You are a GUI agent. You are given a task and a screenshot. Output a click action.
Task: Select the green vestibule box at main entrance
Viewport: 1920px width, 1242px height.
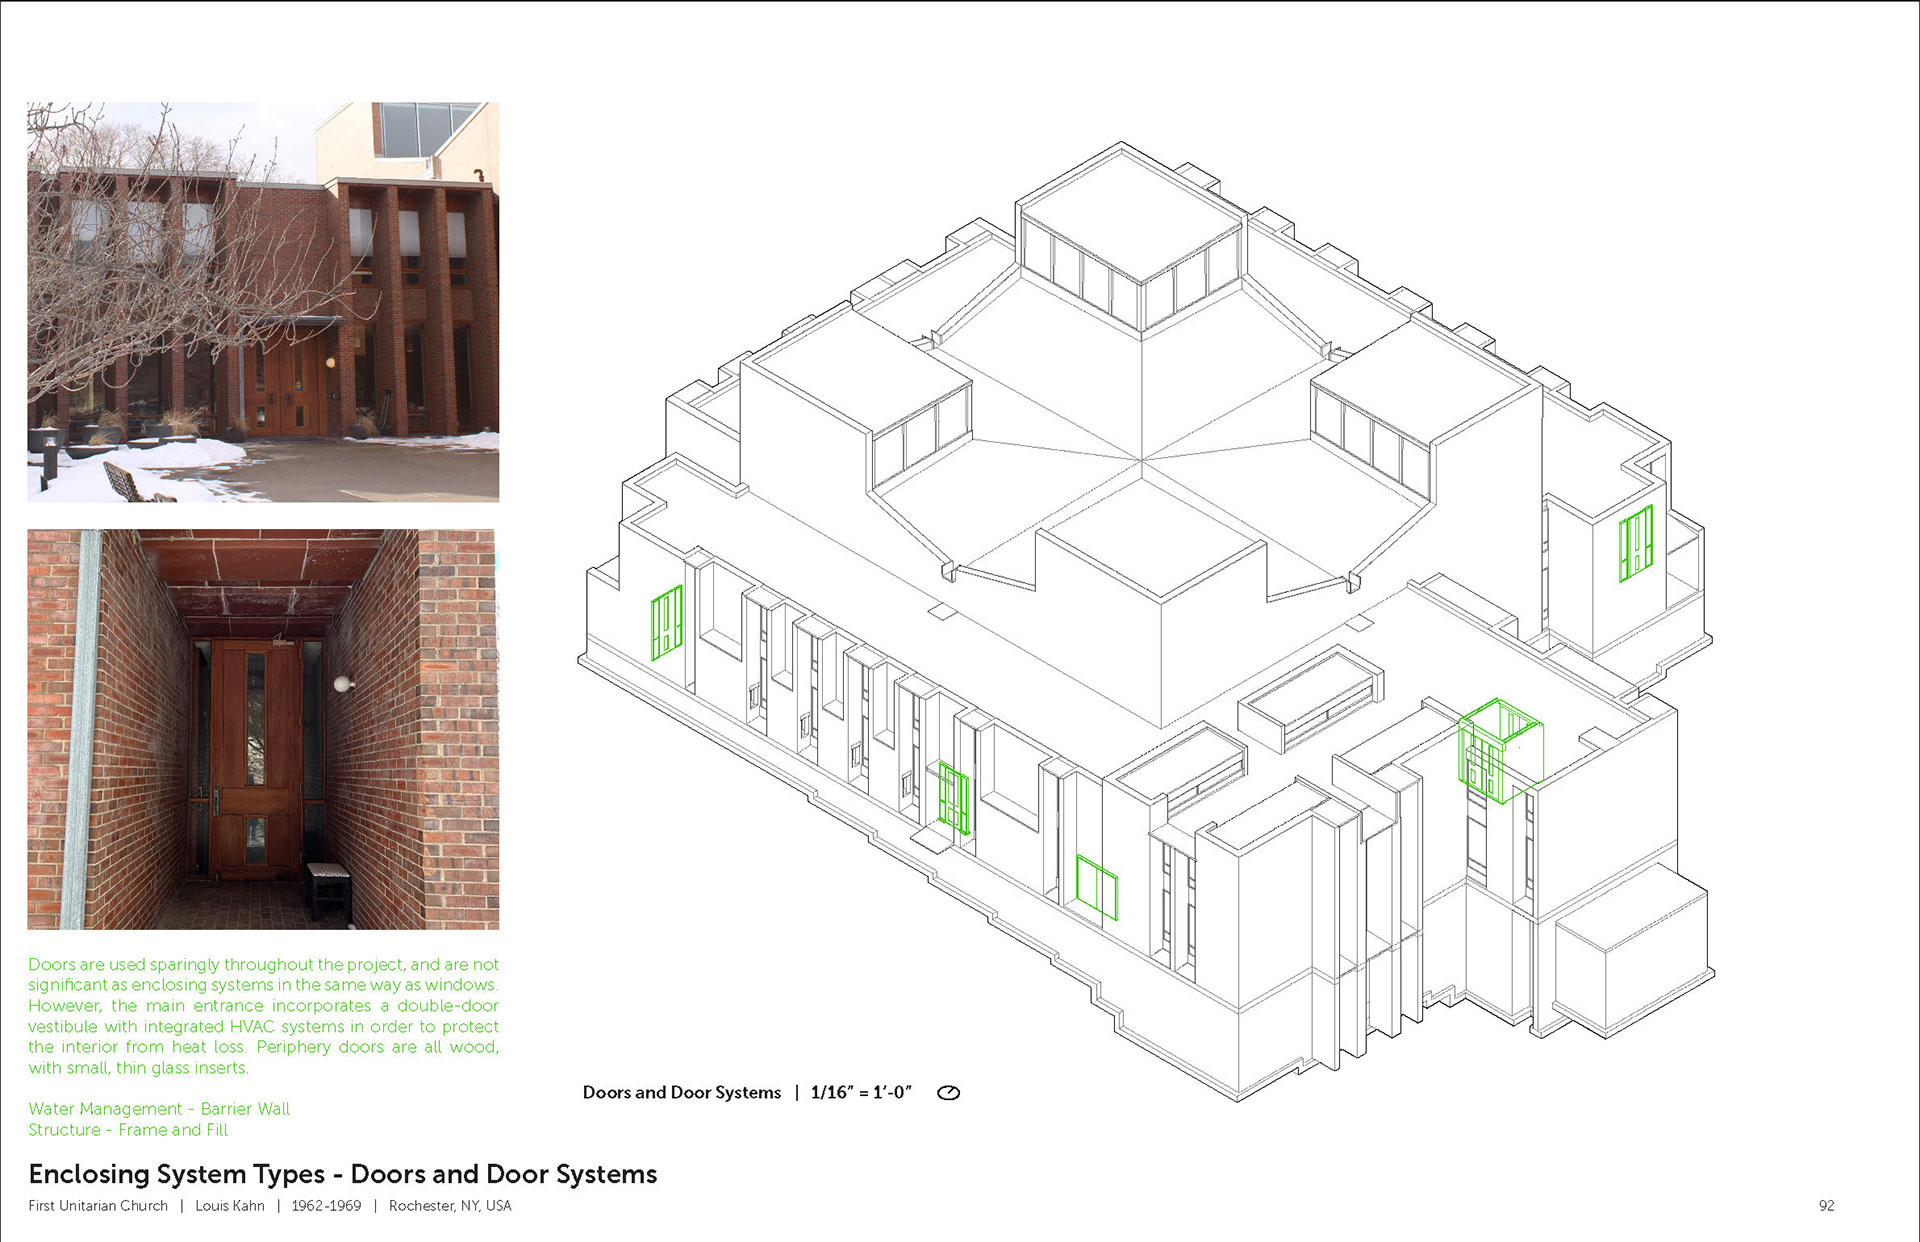pyautogui.click(x=1498, y=752)
